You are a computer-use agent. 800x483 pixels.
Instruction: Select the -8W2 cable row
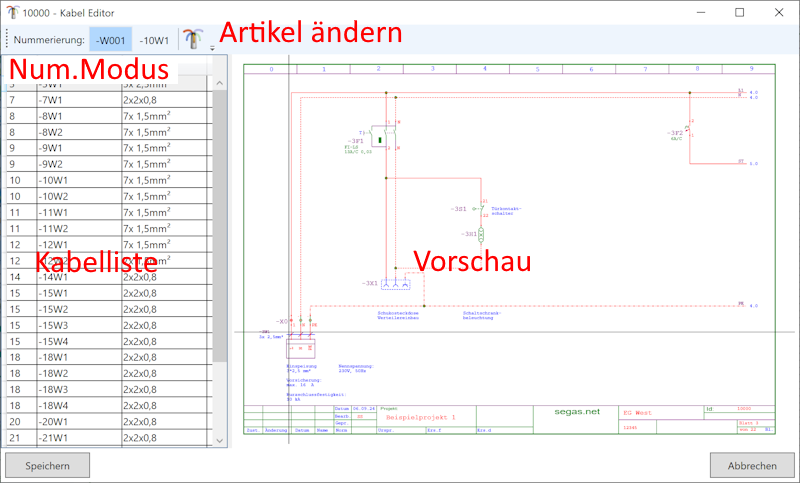(60, 133)
